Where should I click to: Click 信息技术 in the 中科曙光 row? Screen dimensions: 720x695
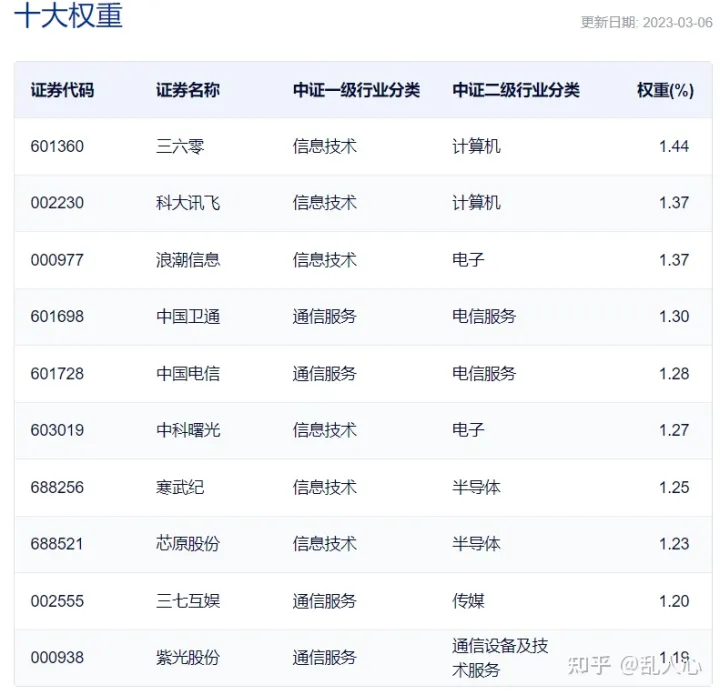click(325, 431)
